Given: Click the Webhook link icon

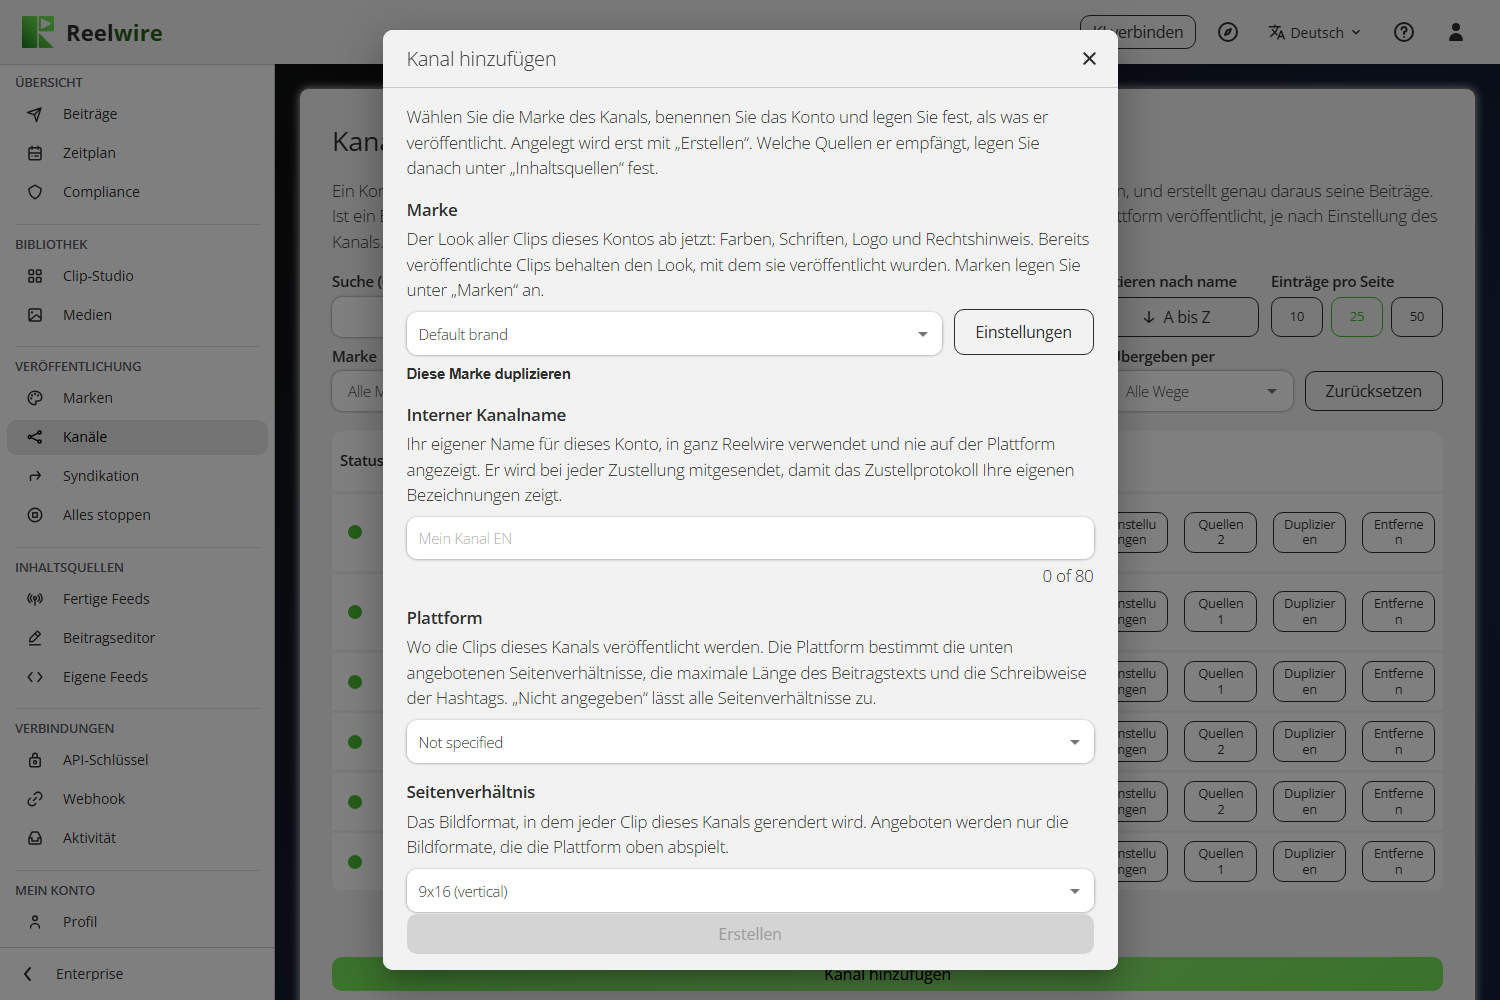Looking at the screenshot, I should coord(35,799).
